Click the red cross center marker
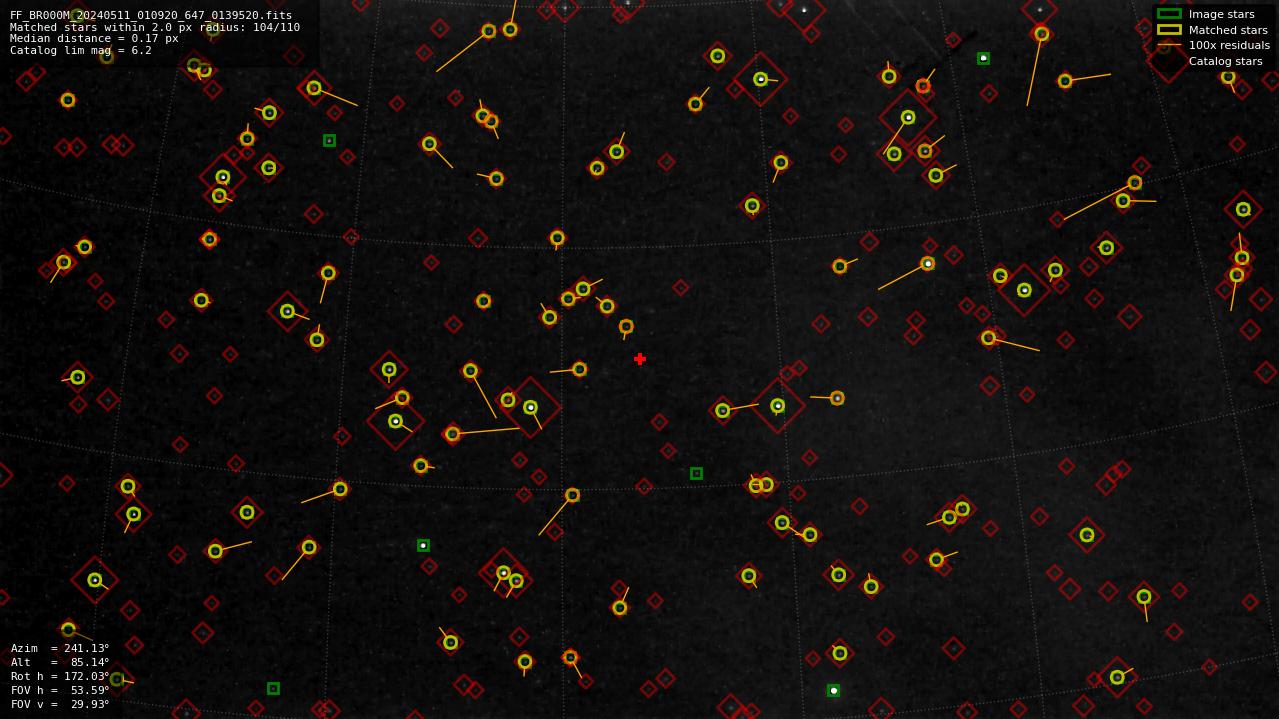The width and height of the screenshot is (1279, 719). point(640,359)
